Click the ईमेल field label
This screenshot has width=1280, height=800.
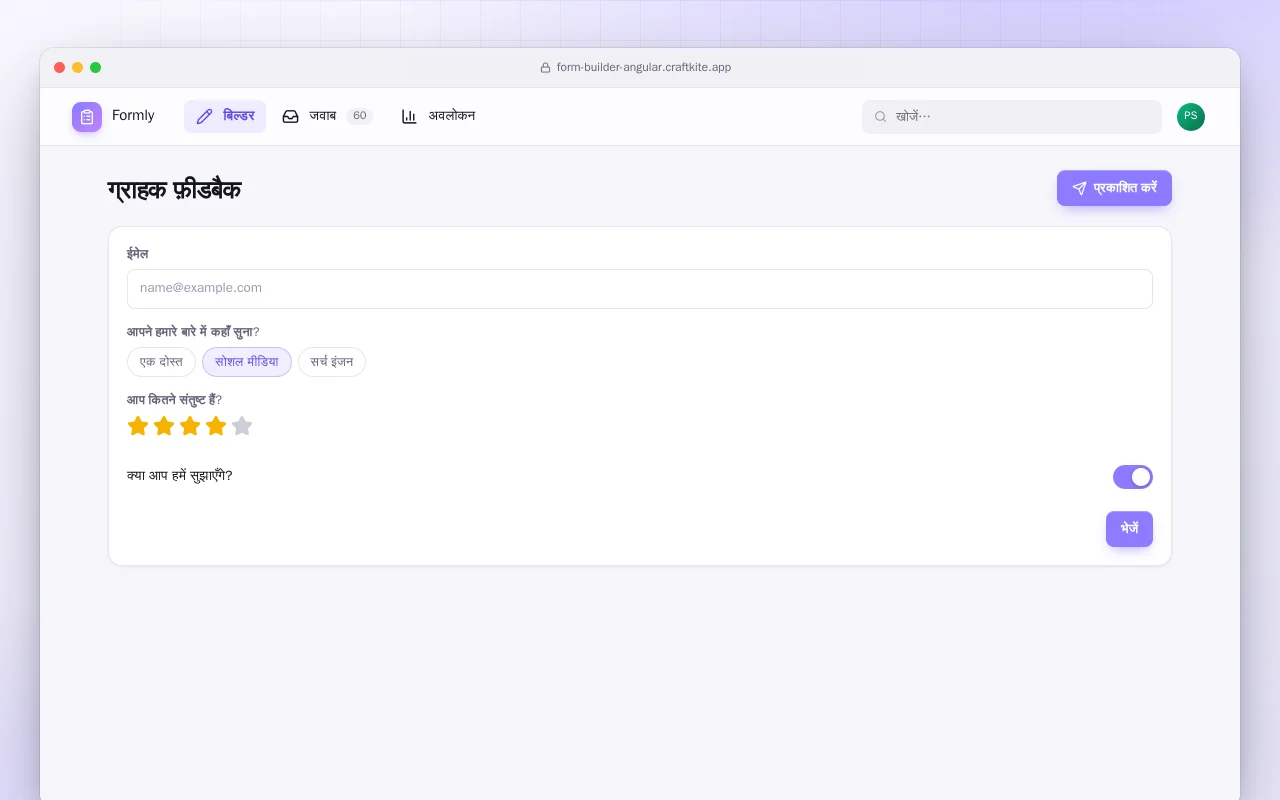[x=138, y=254]
